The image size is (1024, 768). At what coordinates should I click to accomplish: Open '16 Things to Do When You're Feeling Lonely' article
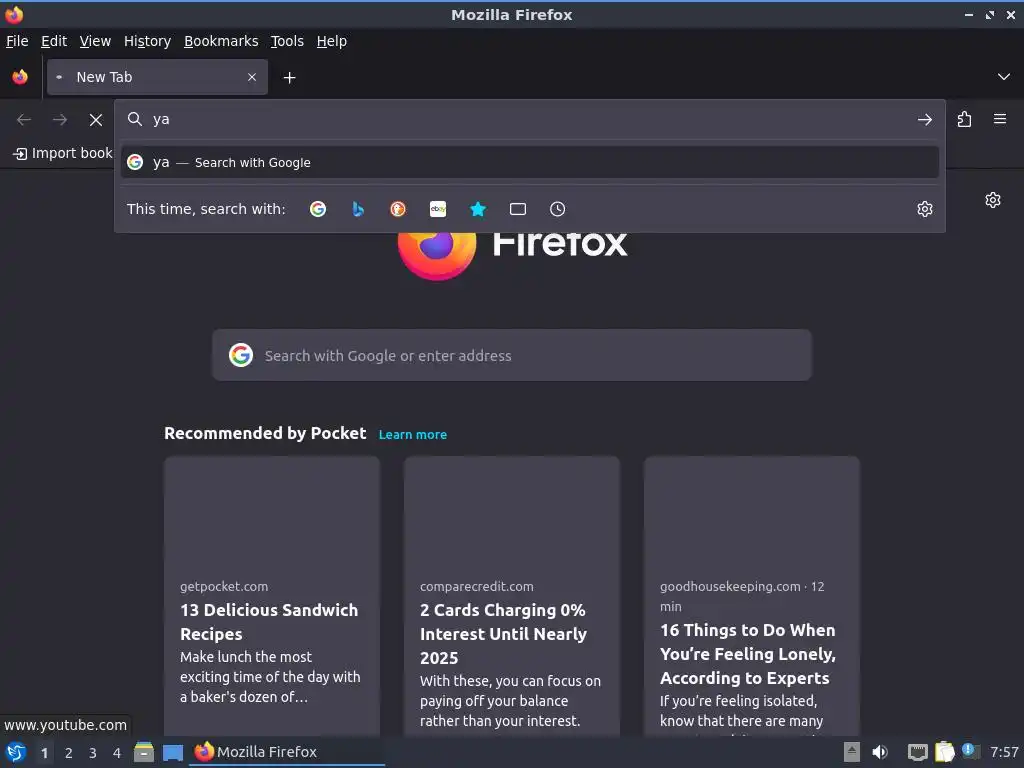click(x=748, y=654)
